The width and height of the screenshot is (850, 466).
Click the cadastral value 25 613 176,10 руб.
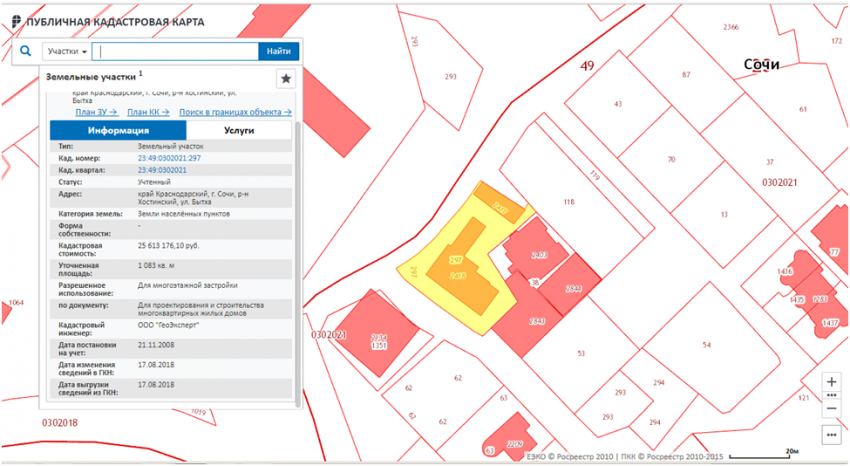pos(169,246)
